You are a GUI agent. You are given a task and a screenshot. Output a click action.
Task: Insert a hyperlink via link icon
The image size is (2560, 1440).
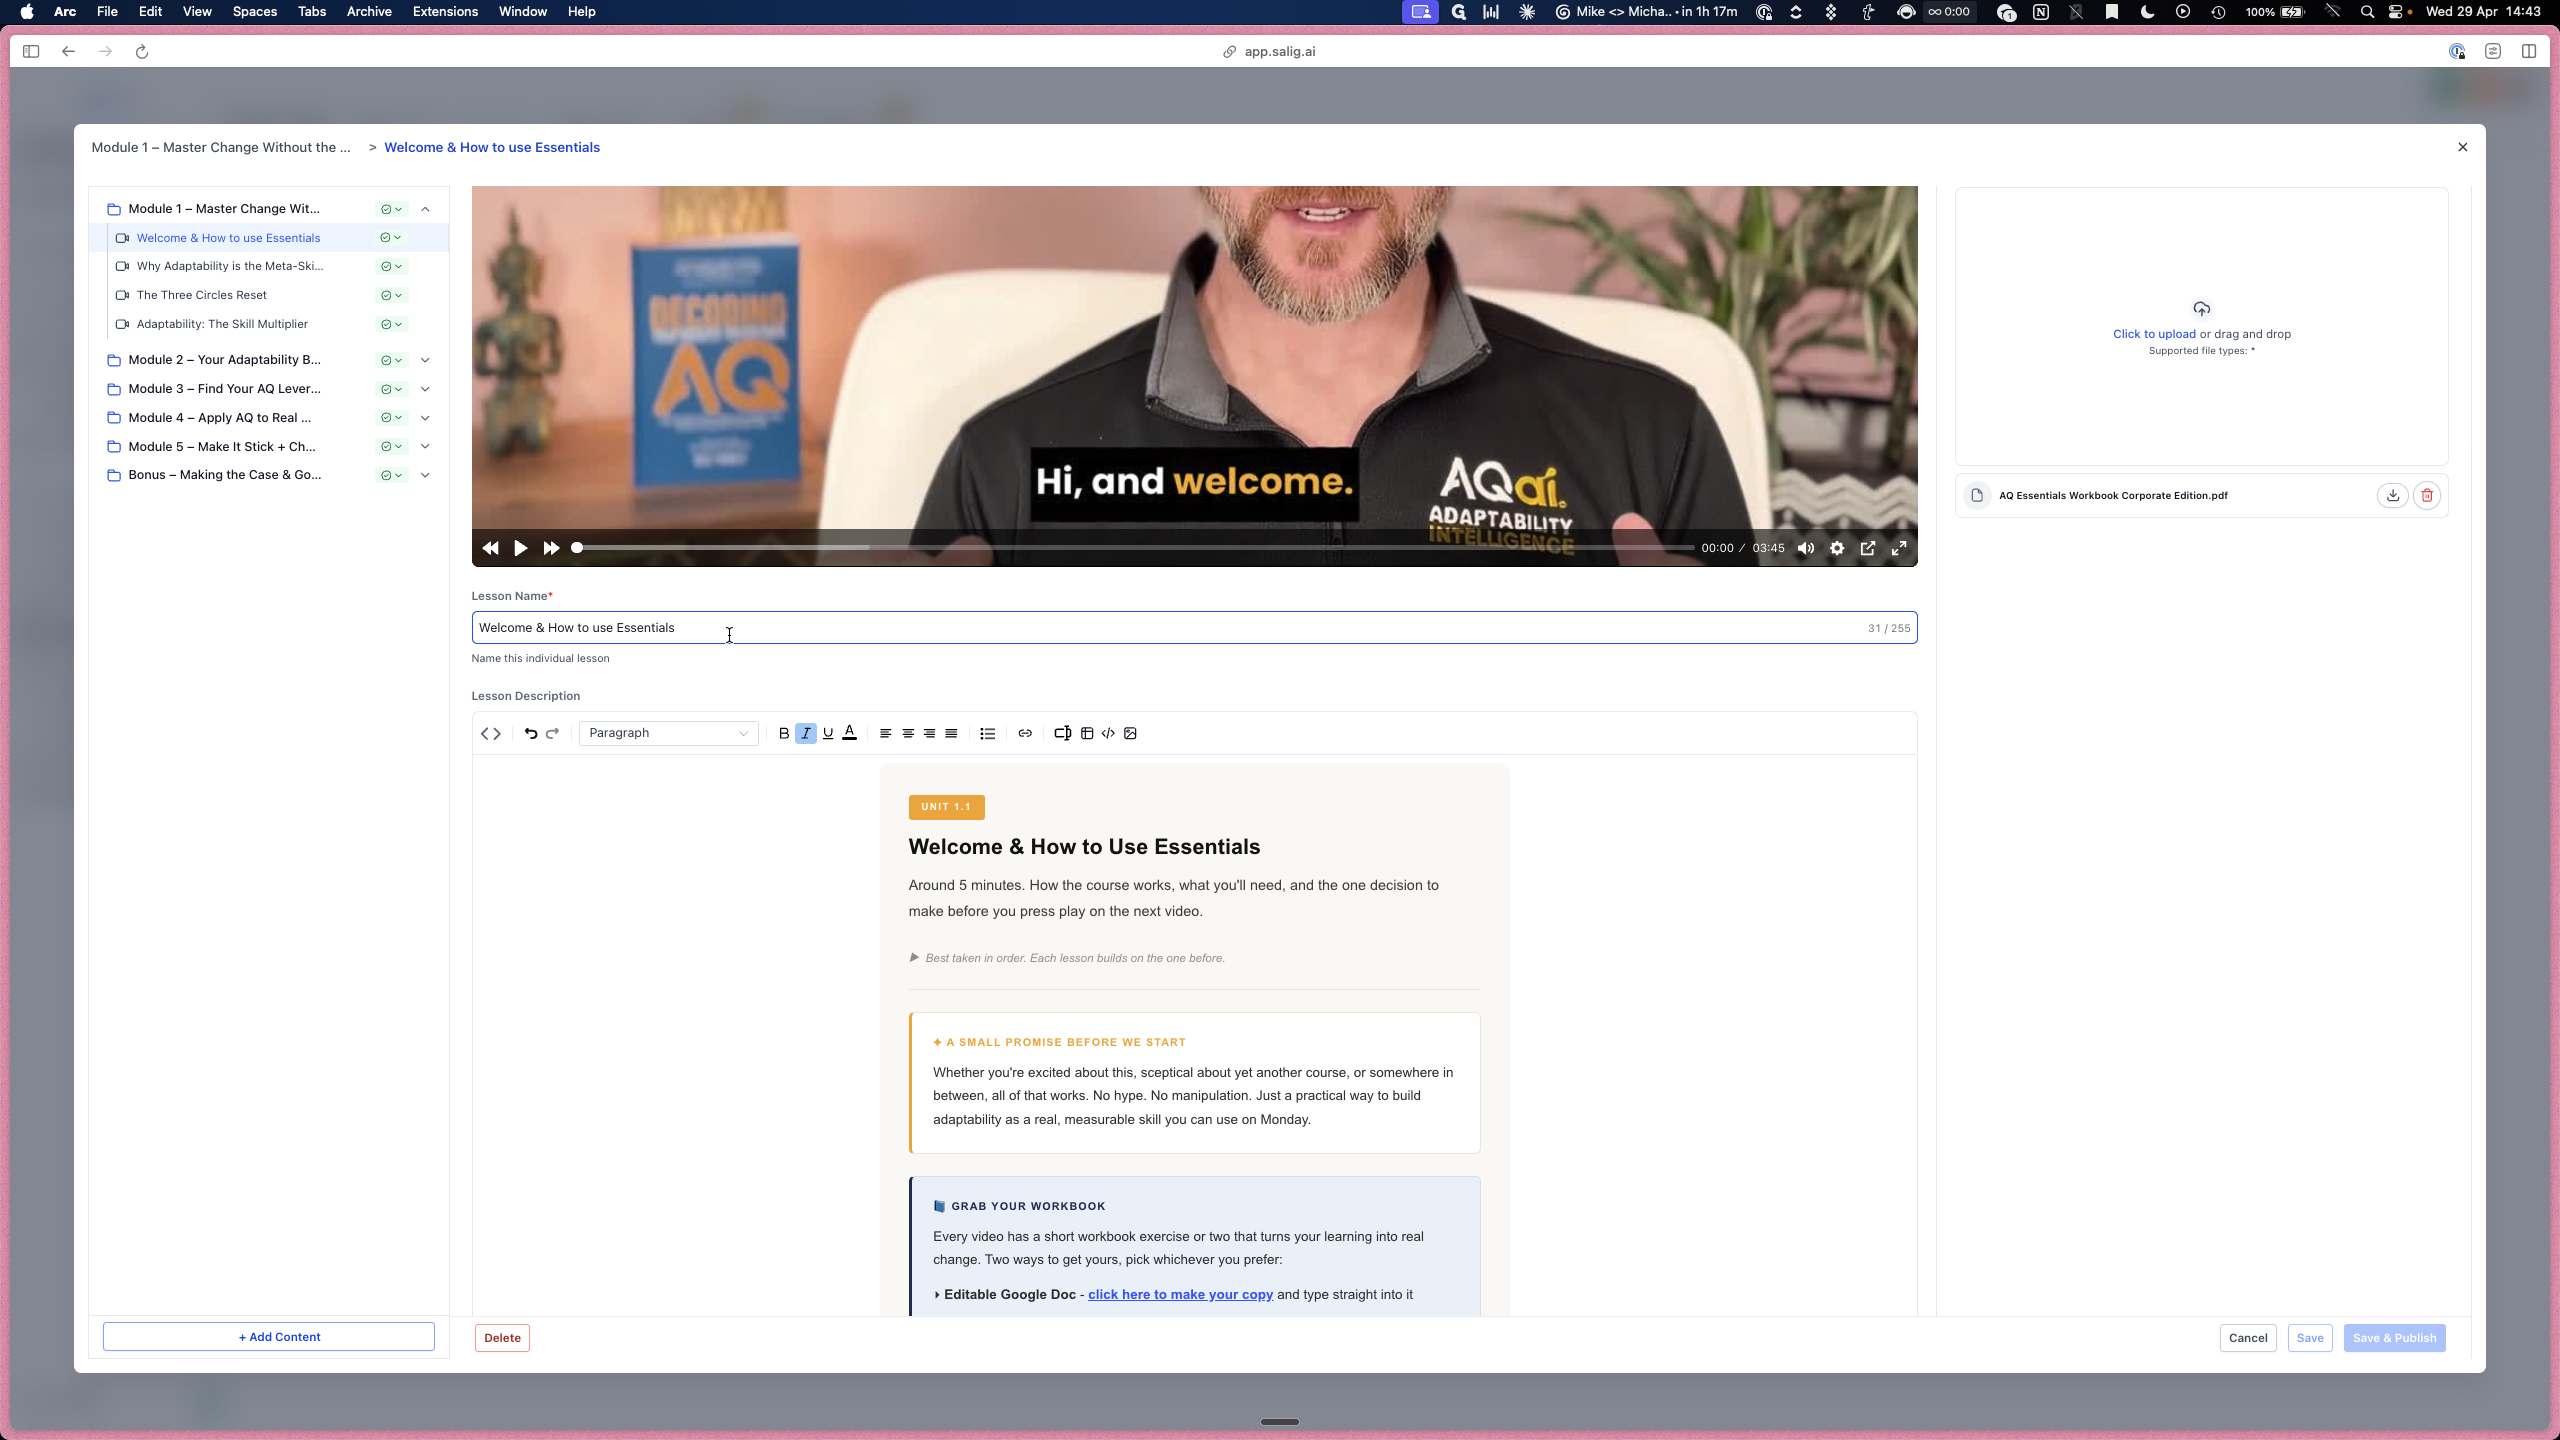(x=1025, y=733)
